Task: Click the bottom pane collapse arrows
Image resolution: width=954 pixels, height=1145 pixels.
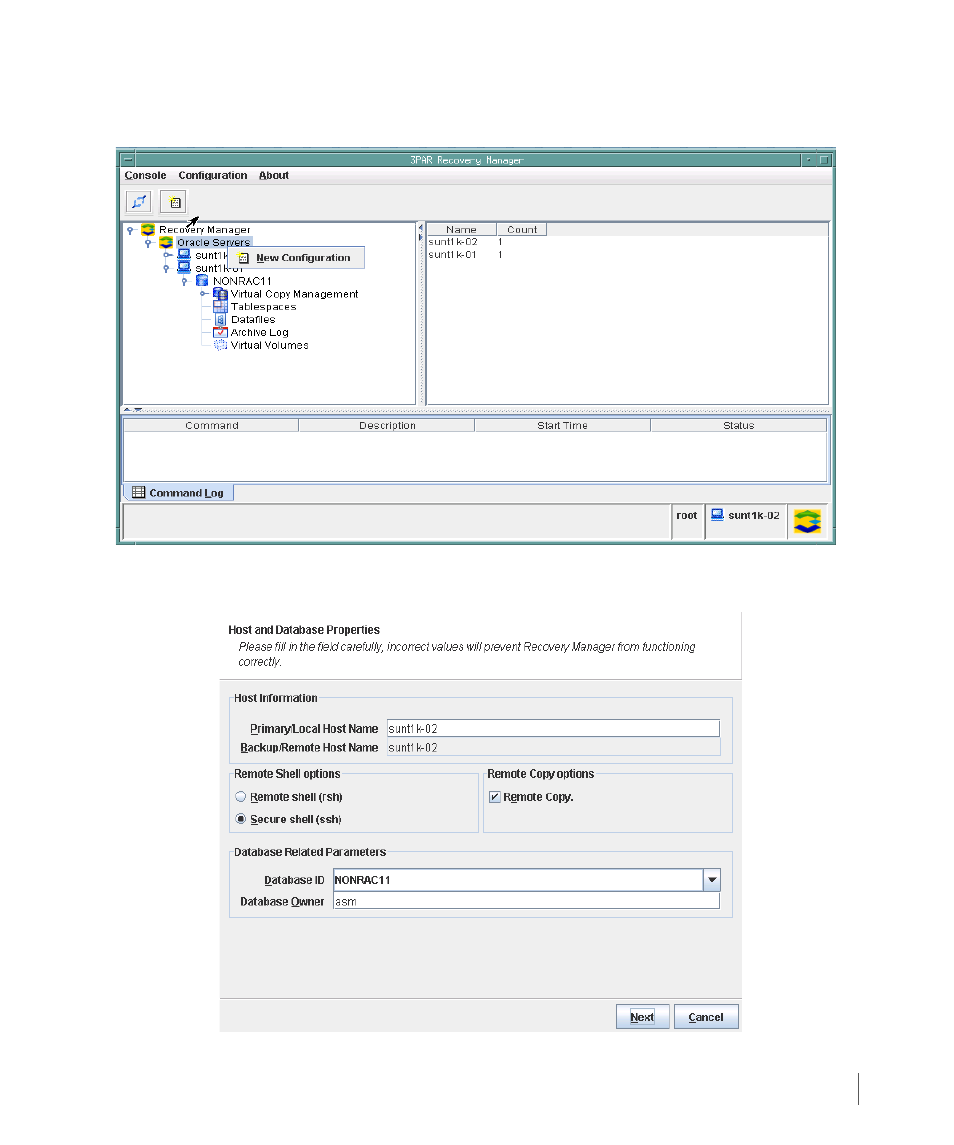Action: [132, 410]
